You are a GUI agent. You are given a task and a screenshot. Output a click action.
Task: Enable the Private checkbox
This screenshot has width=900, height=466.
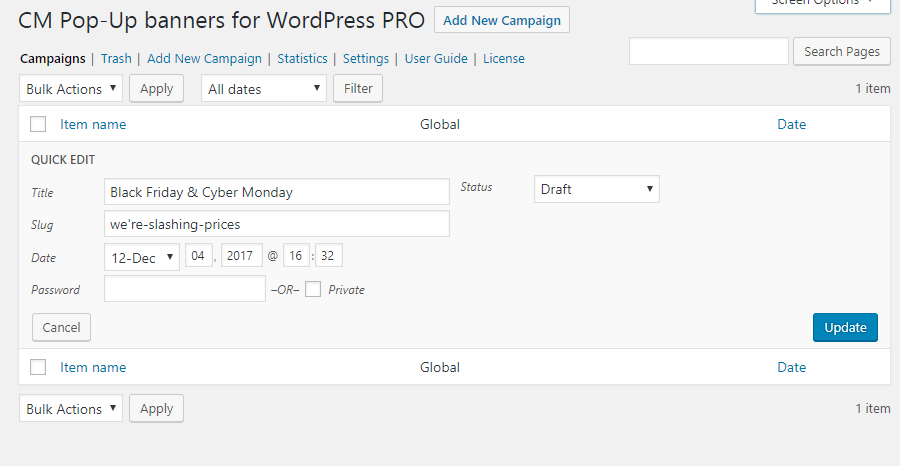313,290
